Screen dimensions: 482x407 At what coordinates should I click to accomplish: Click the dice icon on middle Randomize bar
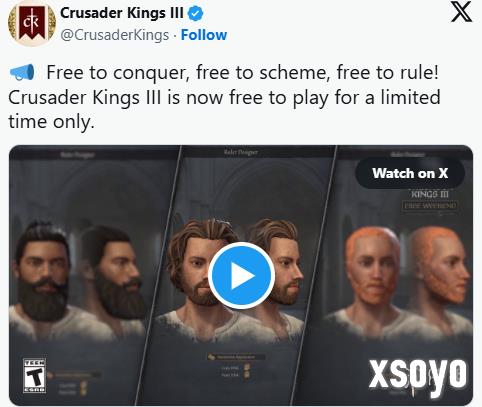(211, 357)
